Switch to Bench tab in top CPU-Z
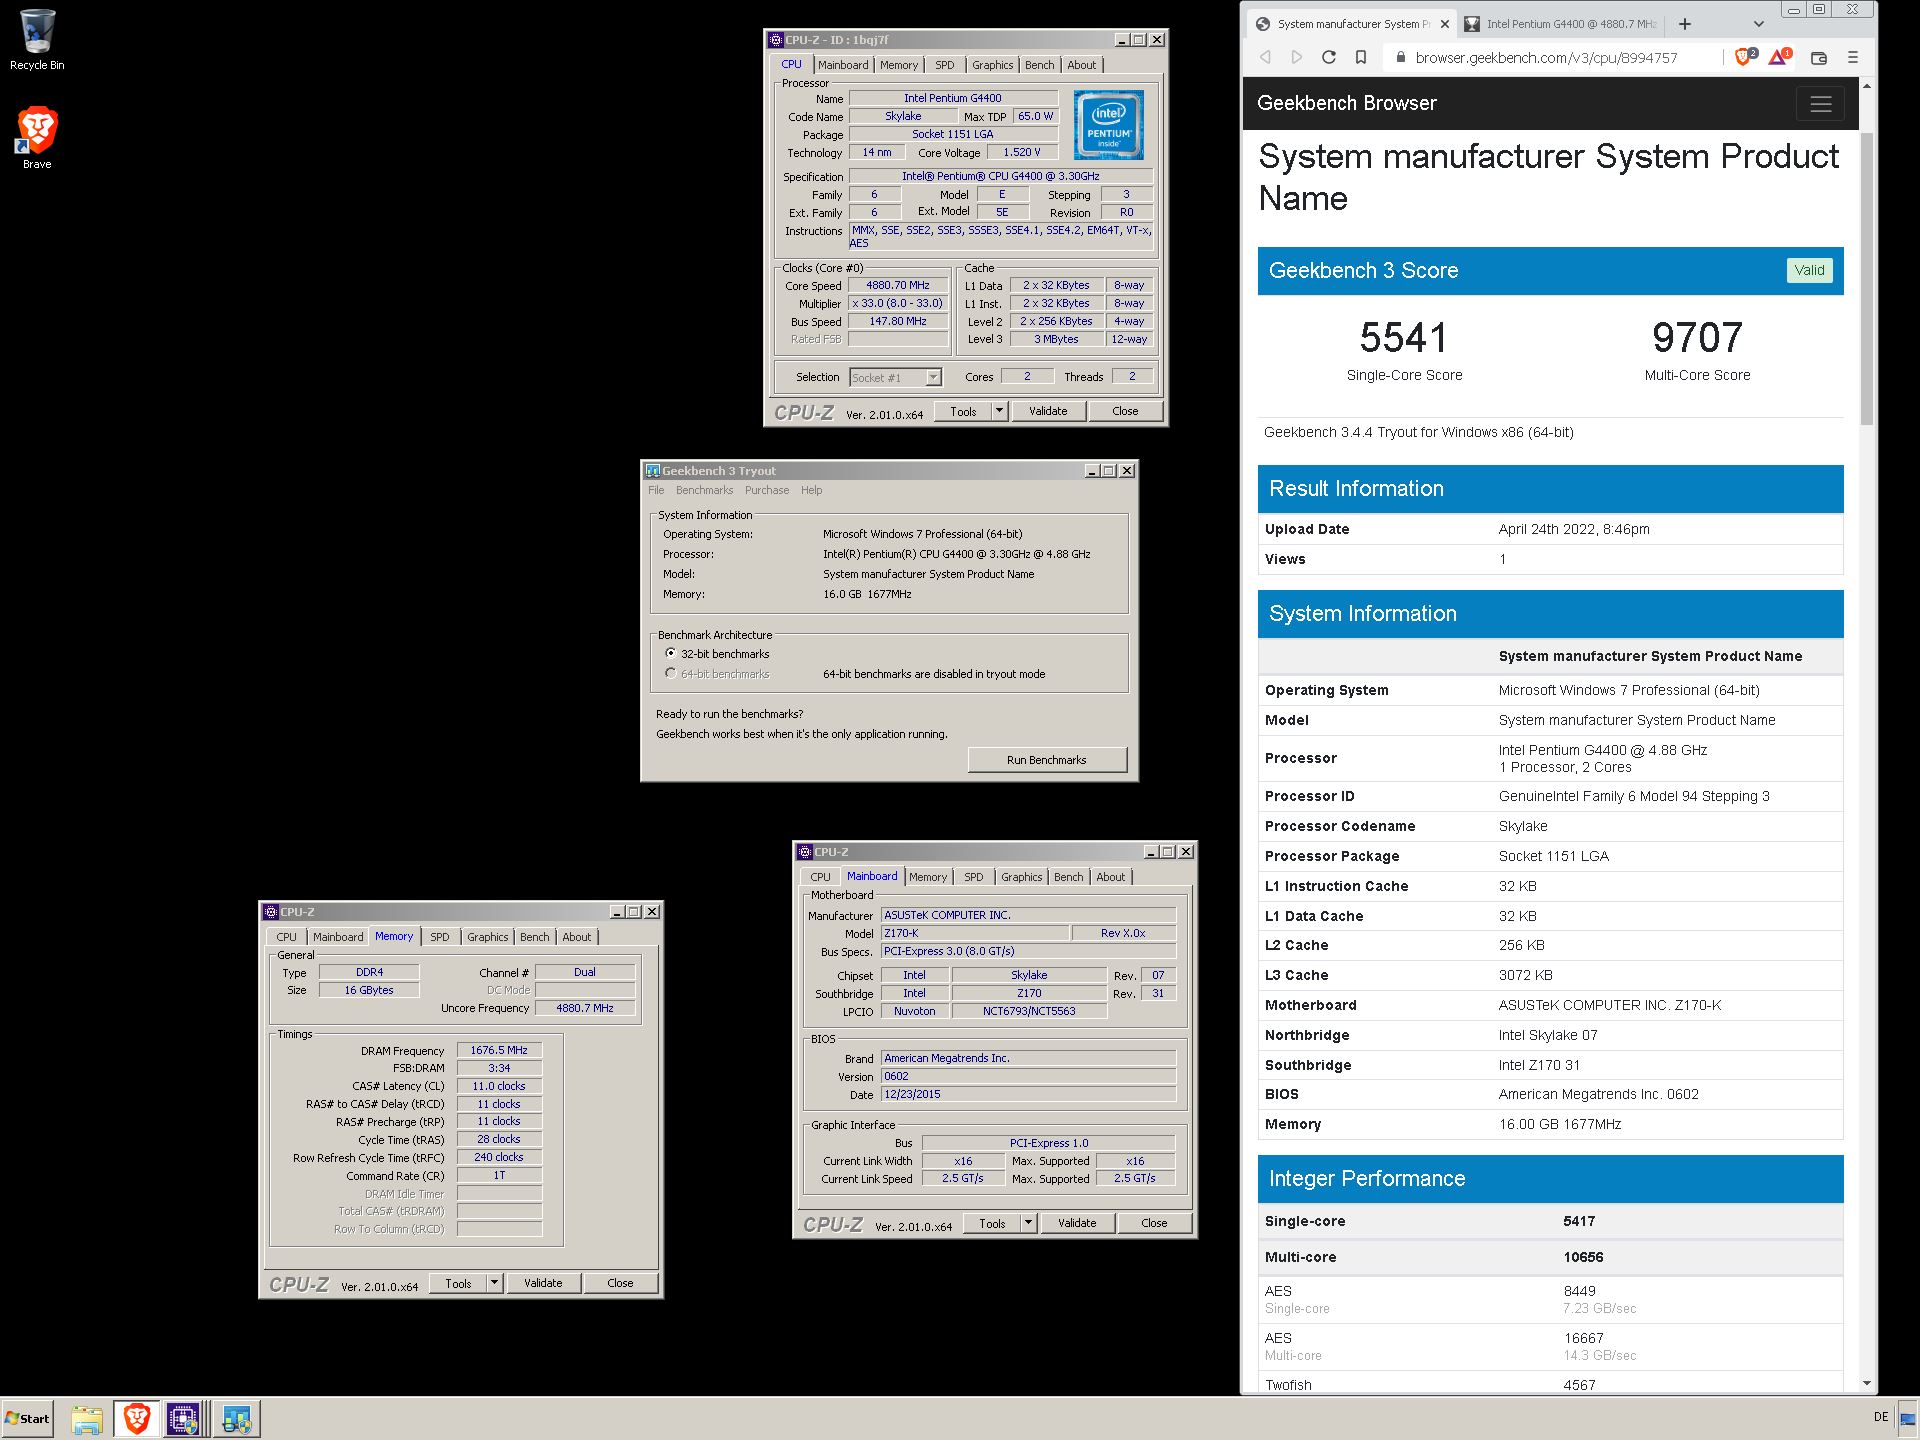The height and width of the screenshot is (1440, 1920). 1039,65
